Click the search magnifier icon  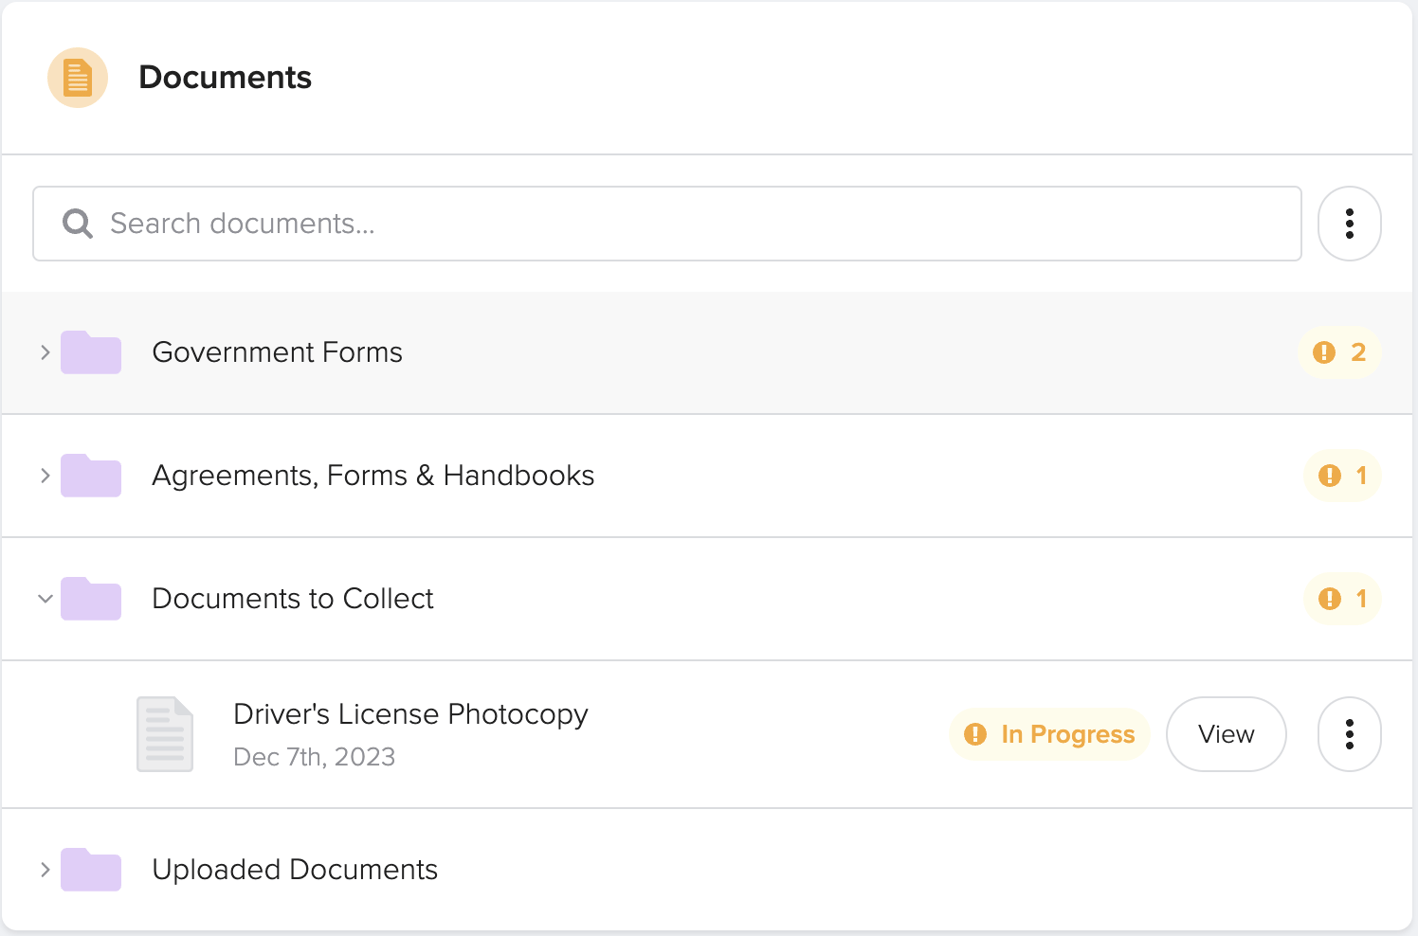click(76, 223)
